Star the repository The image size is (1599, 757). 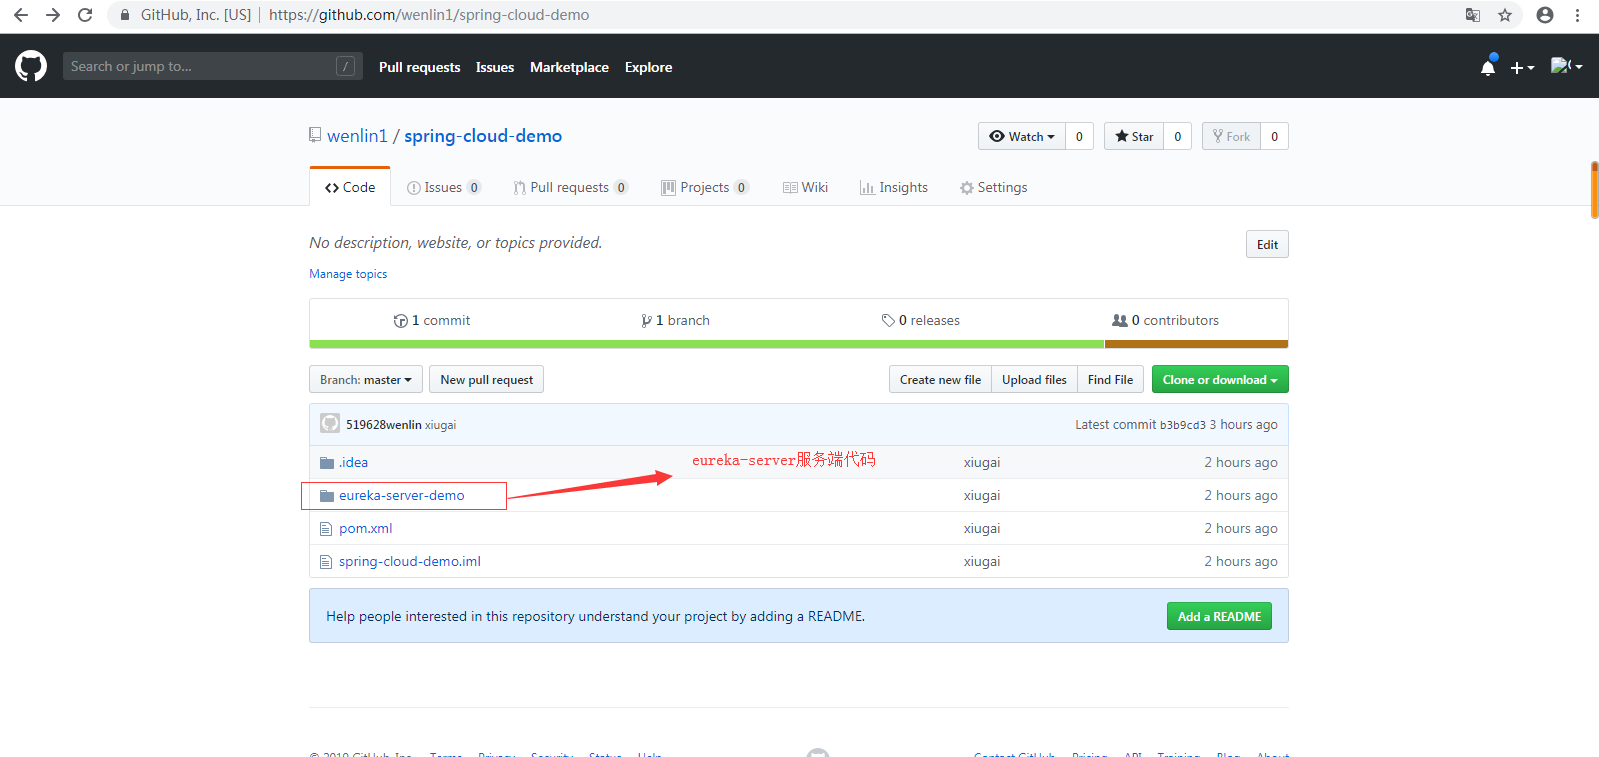(x=1134, y=136)
